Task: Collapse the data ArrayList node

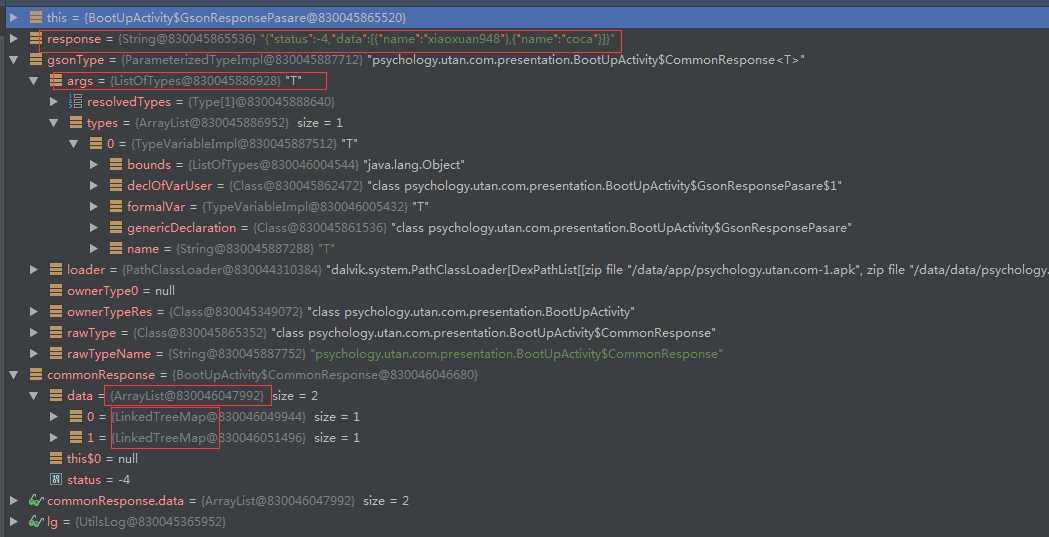Action: tap(34, 396)
